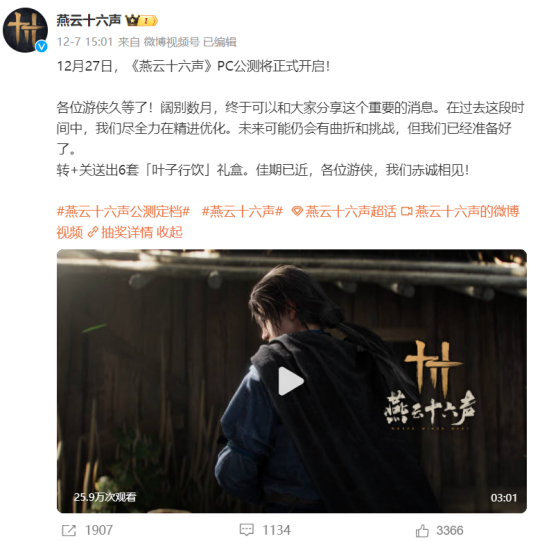Click the video icon before 微博视频 link
The width and height of the screenshot is (540, 541).
point(406,211)
